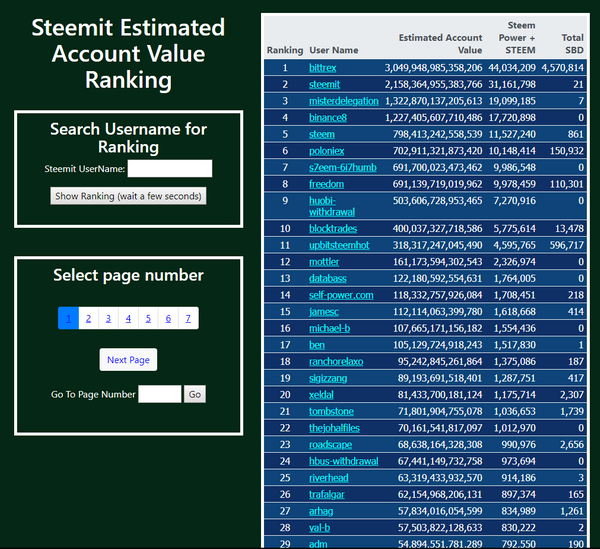Click the Total SBD column header
Screen dimensions: 600x549
(x=572, y=44)
